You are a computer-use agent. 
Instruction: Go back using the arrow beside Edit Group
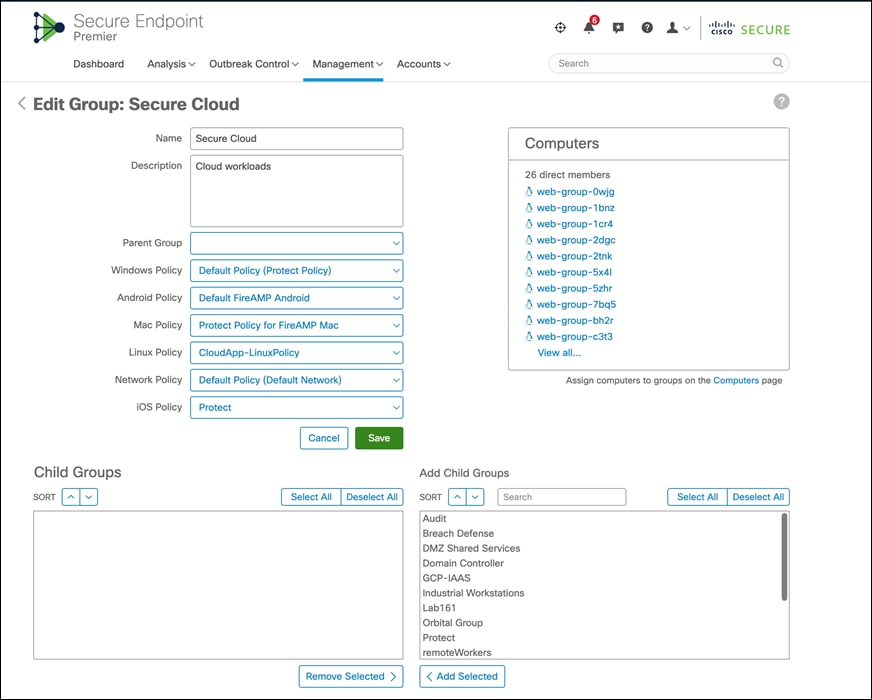pos(22,103)
